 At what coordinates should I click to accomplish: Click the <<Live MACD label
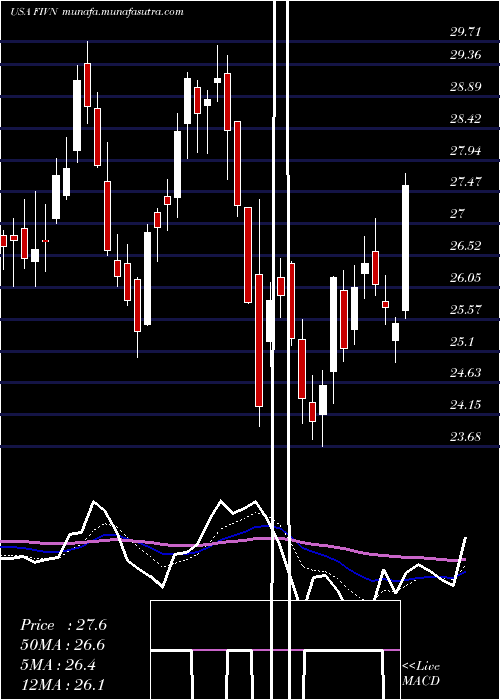pos(421,673)
